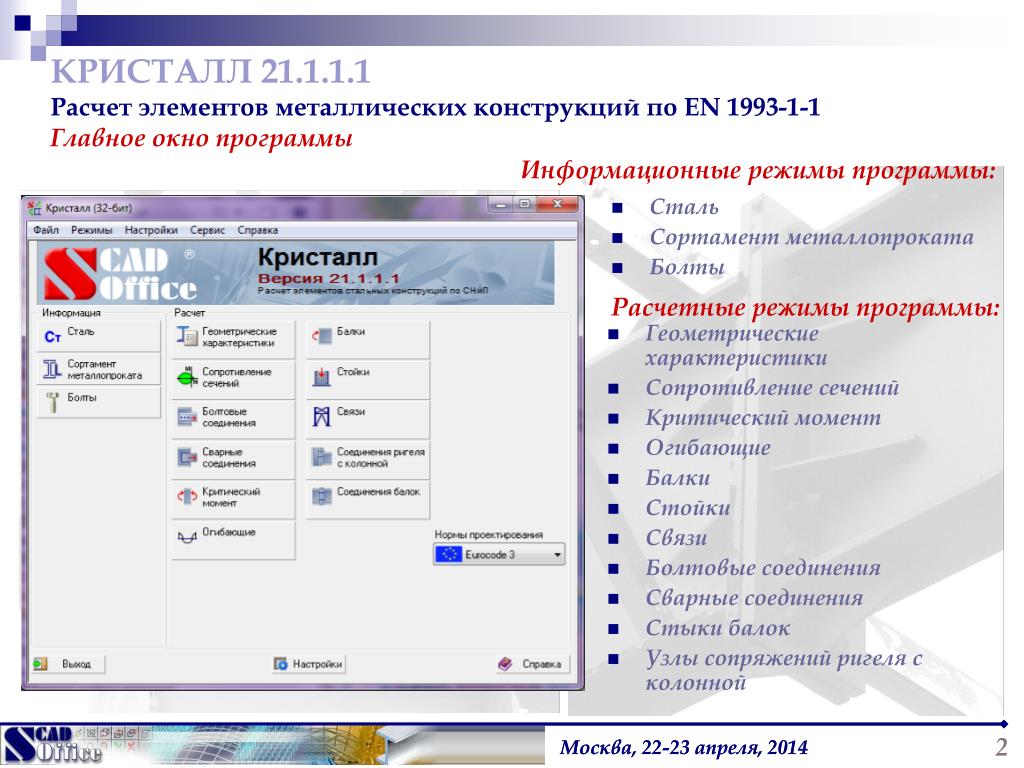Open the Справка menu in menu bar
The width and height of the screenshot is (1024, 768).
point(257,231)
